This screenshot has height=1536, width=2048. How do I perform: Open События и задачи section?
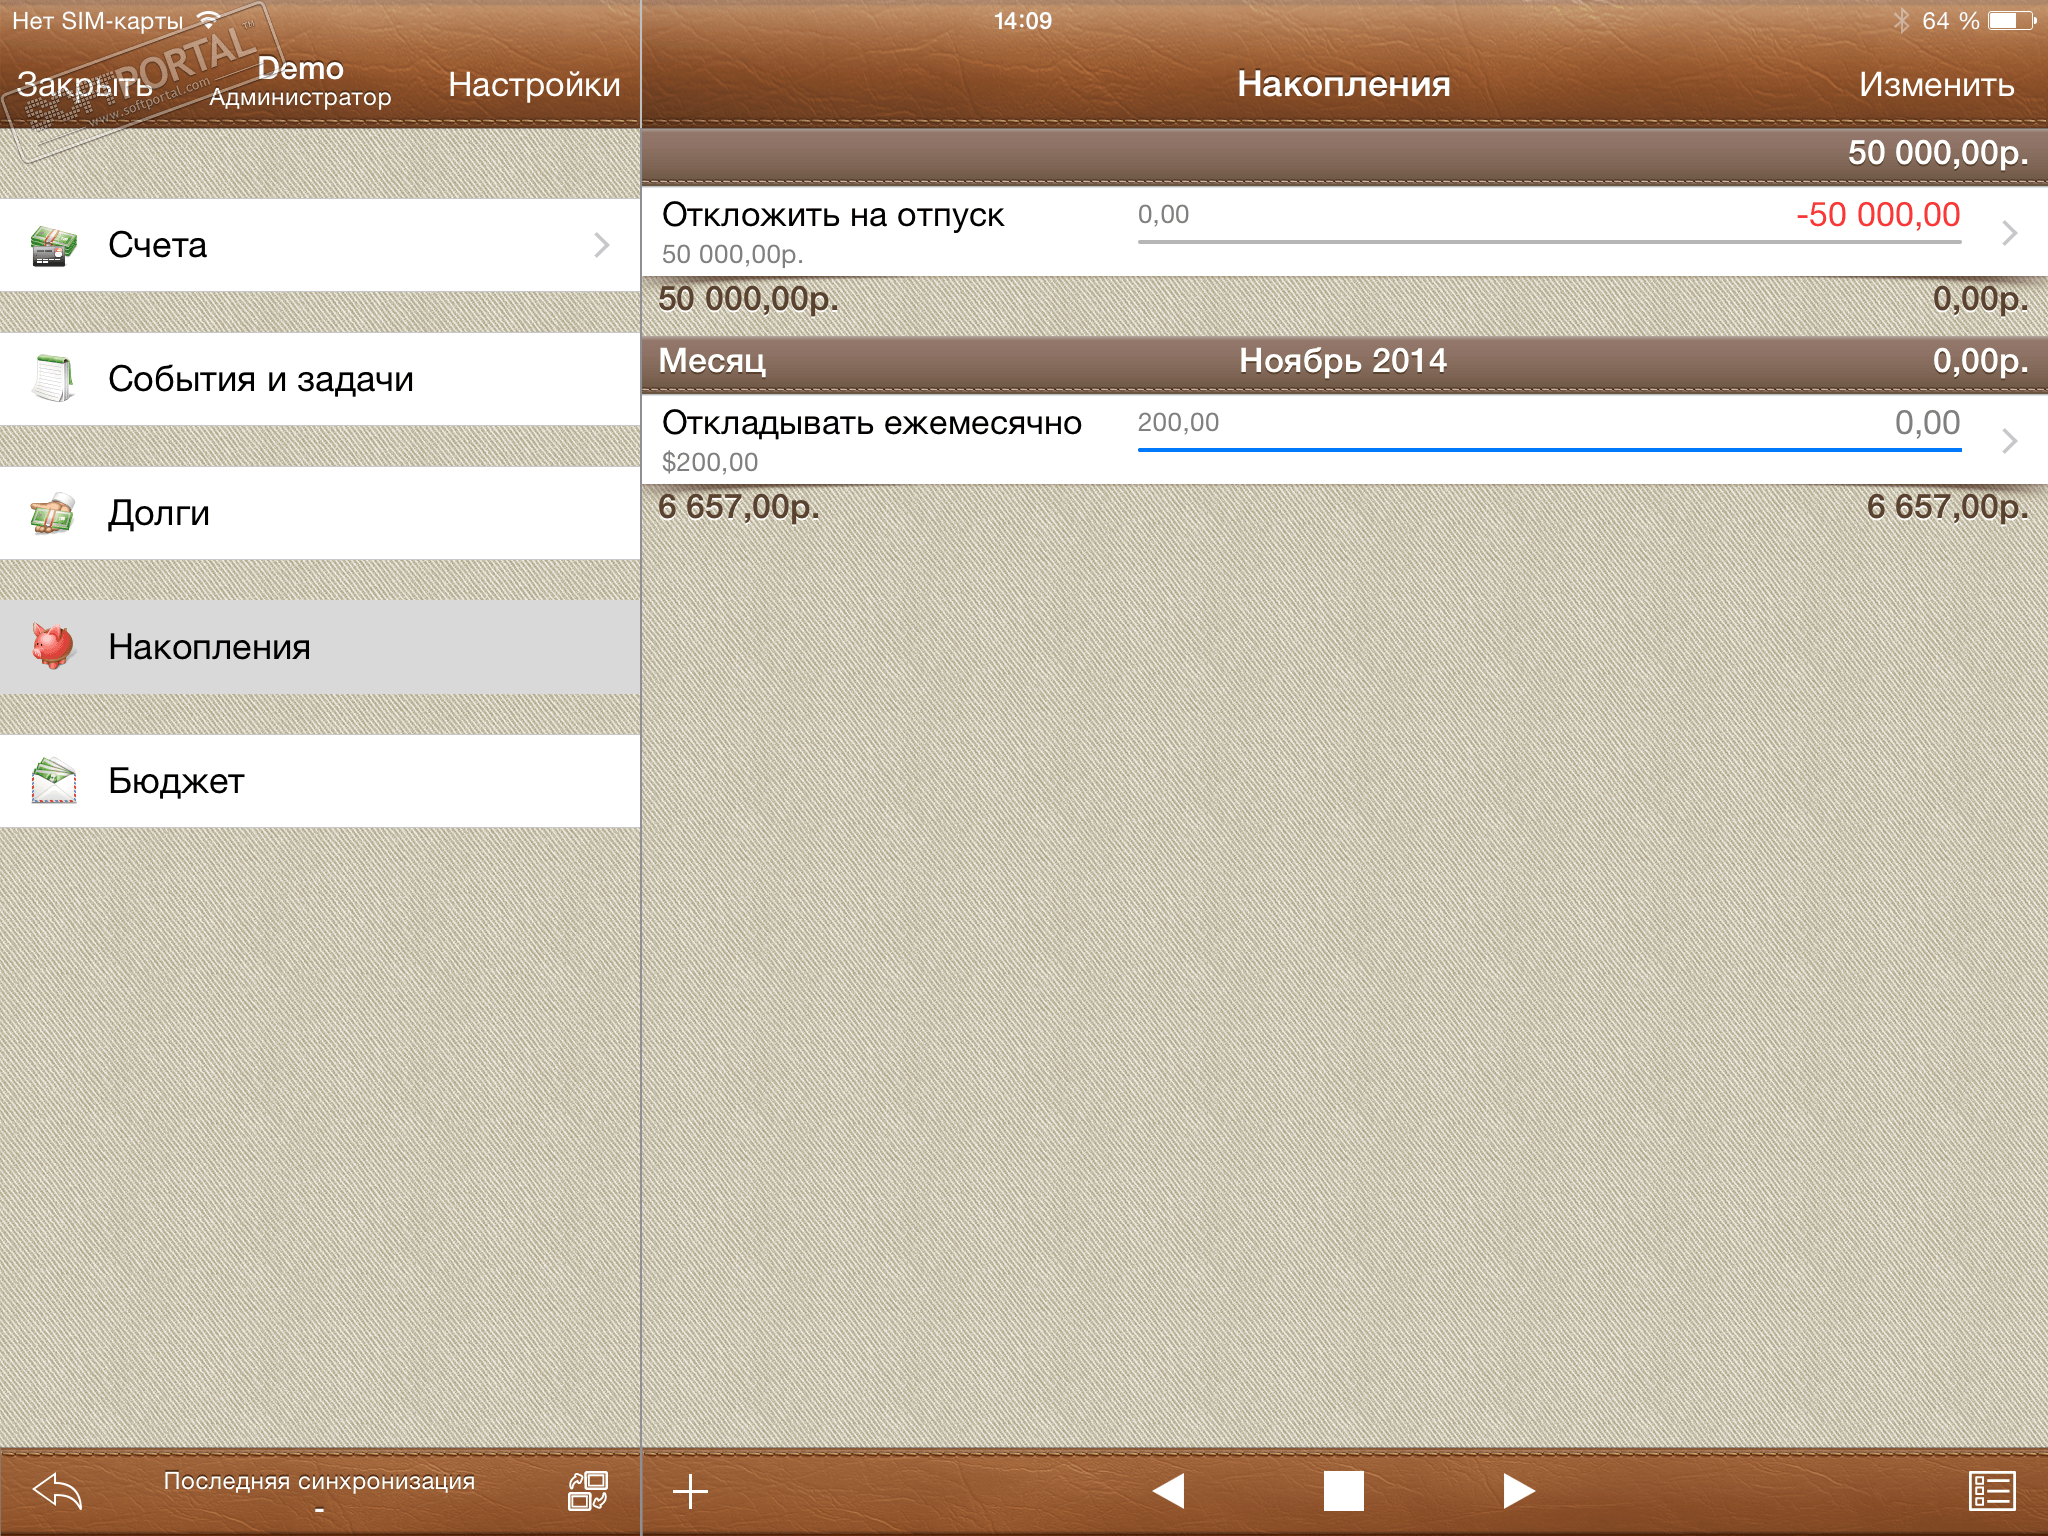(x=261, y=379)
